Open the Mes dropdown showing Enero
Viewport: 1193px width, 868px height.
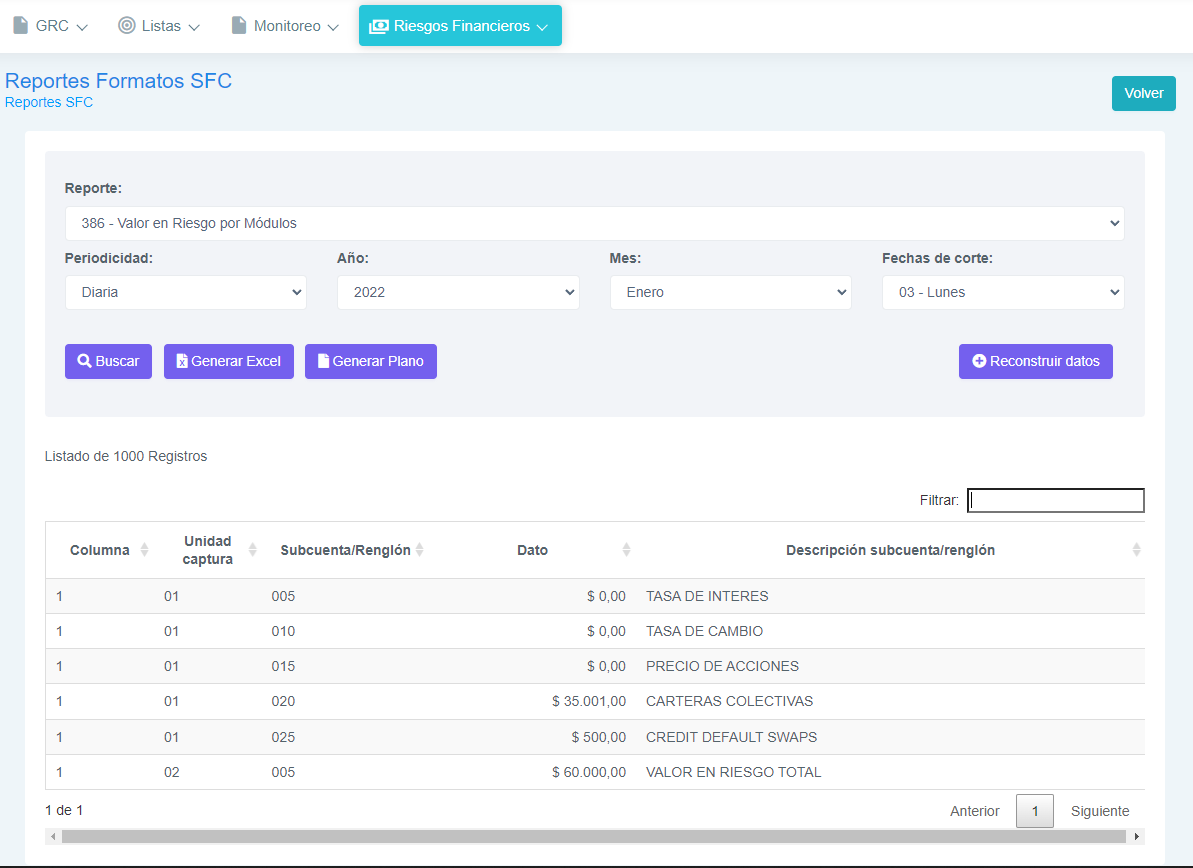pyautogui.click(x=730, y=293)
